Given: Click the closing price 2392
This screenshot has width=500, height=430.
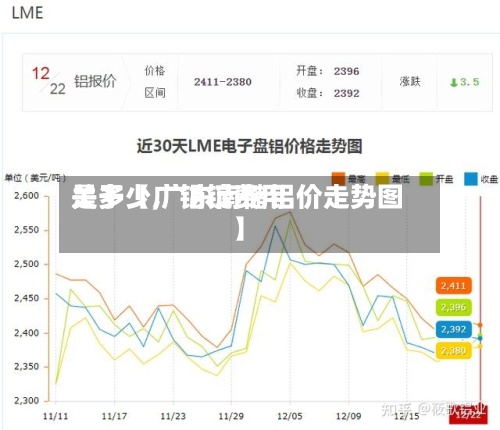Looking at the screenshot, I should pos(347,93).
